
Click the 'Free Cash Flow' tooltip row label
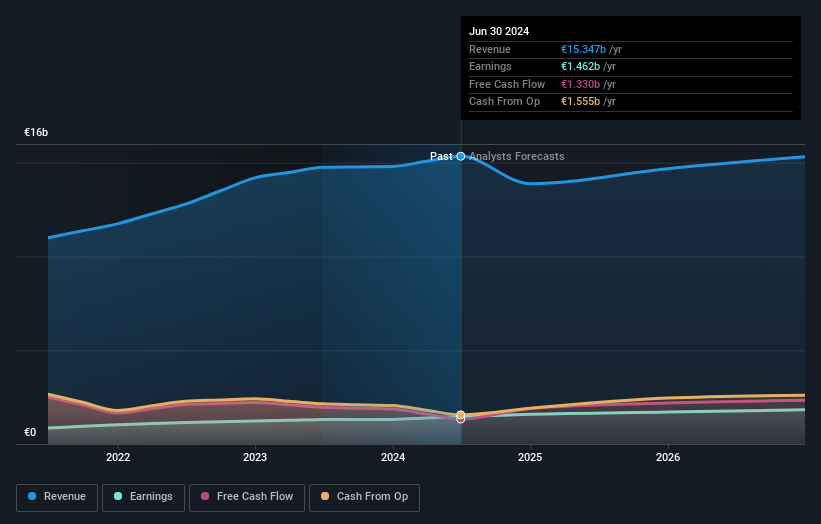point(507,84)
